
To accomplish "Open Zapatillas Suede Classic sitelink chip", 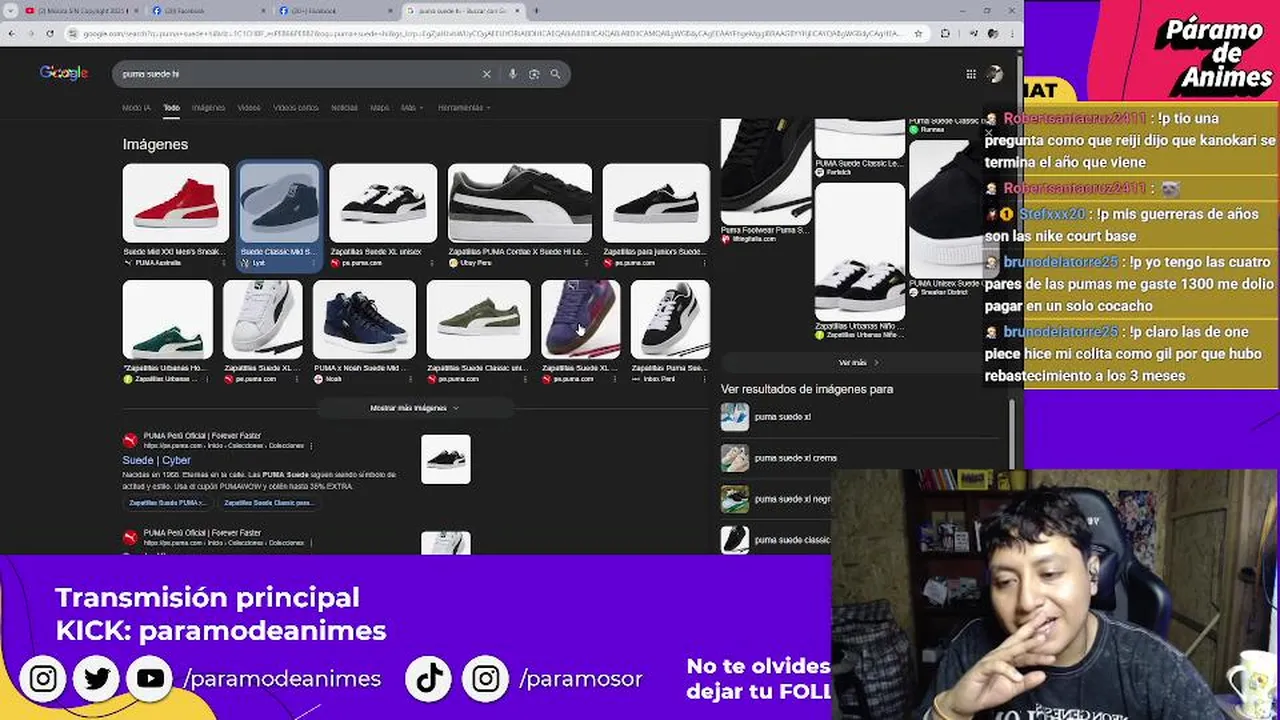I will (268, 503).
